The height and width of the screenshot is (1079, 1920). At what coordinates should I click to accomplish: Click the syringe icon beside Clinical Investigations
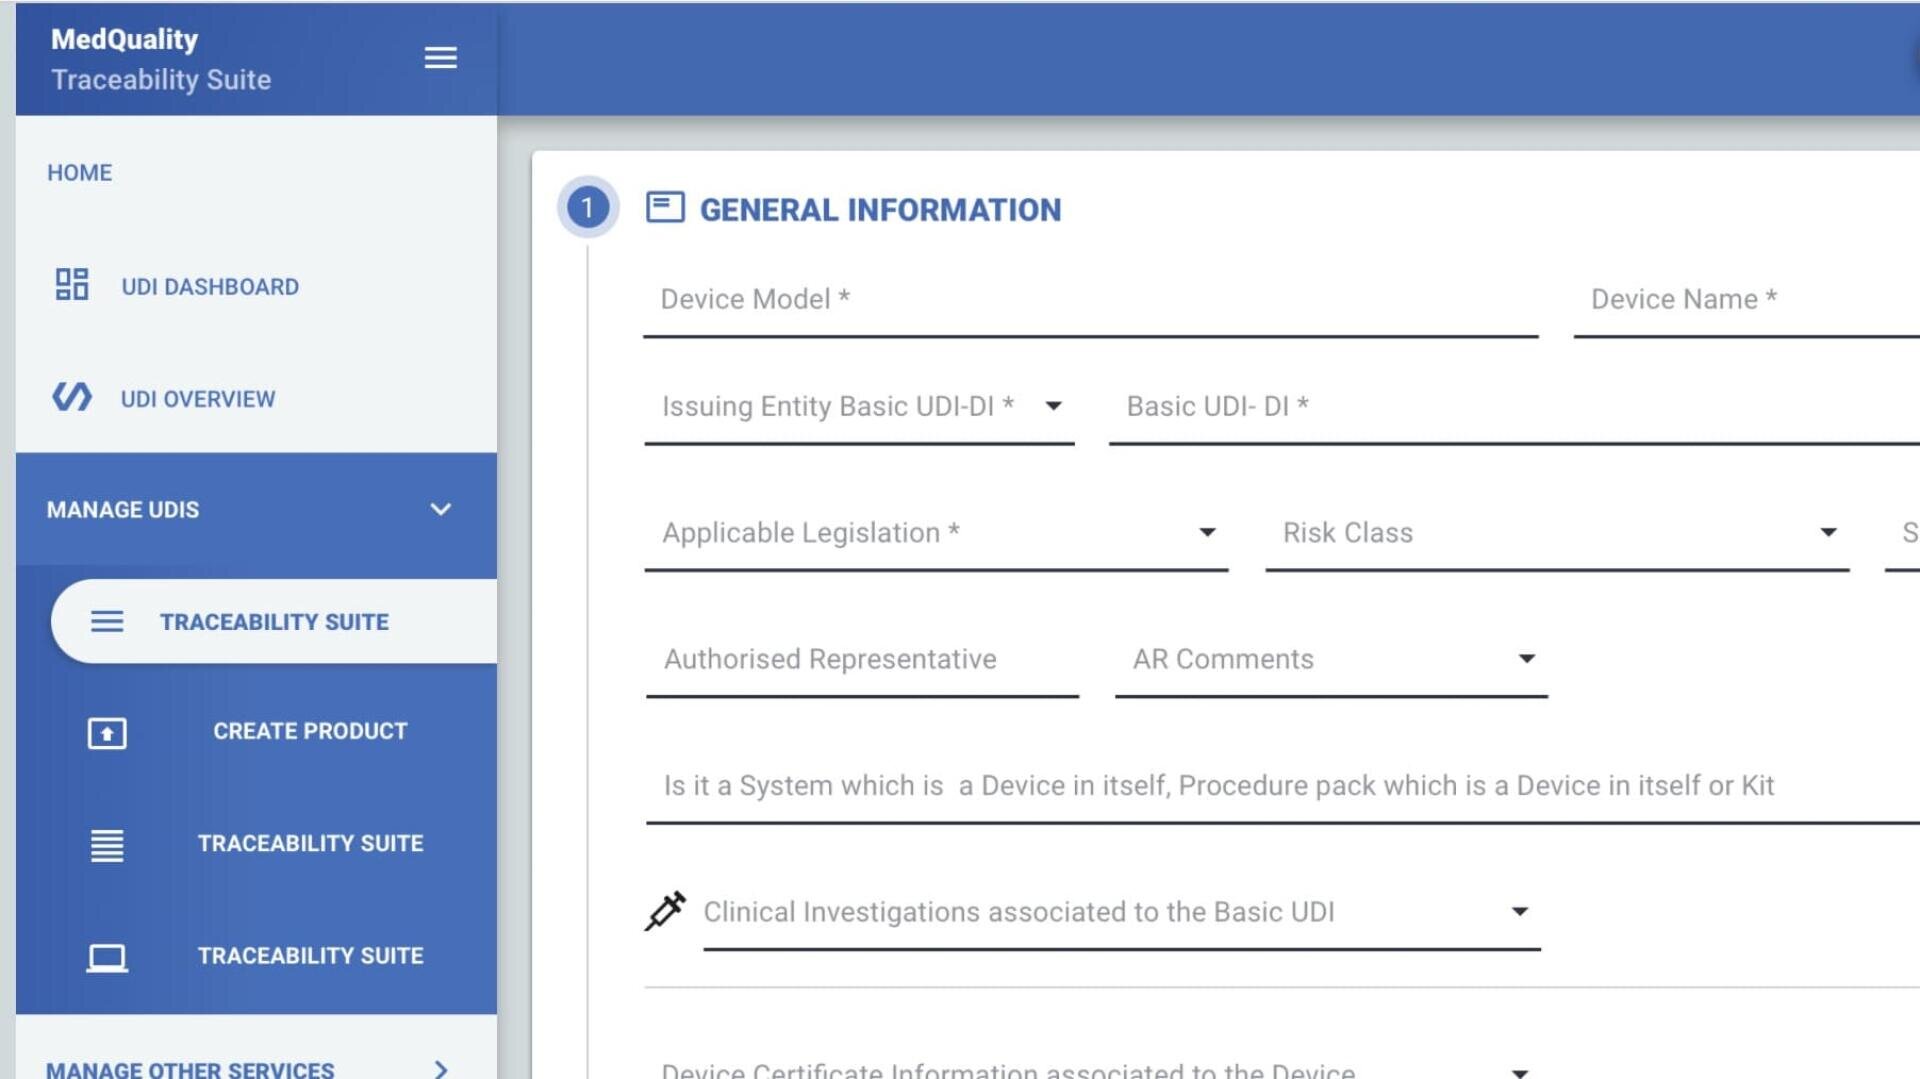pos(665,911)
